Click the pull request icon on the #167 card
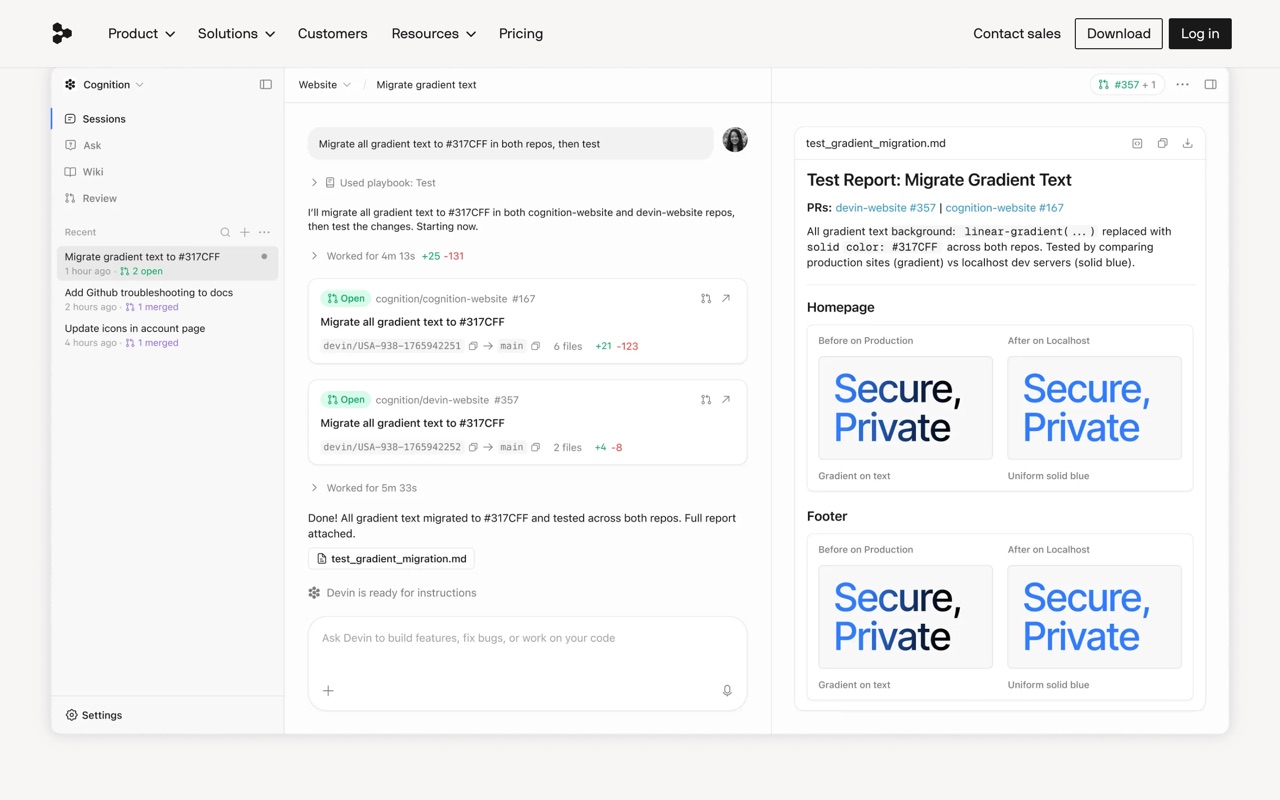The height and width of the screenshot is (800, 1280). pos(706,298)
